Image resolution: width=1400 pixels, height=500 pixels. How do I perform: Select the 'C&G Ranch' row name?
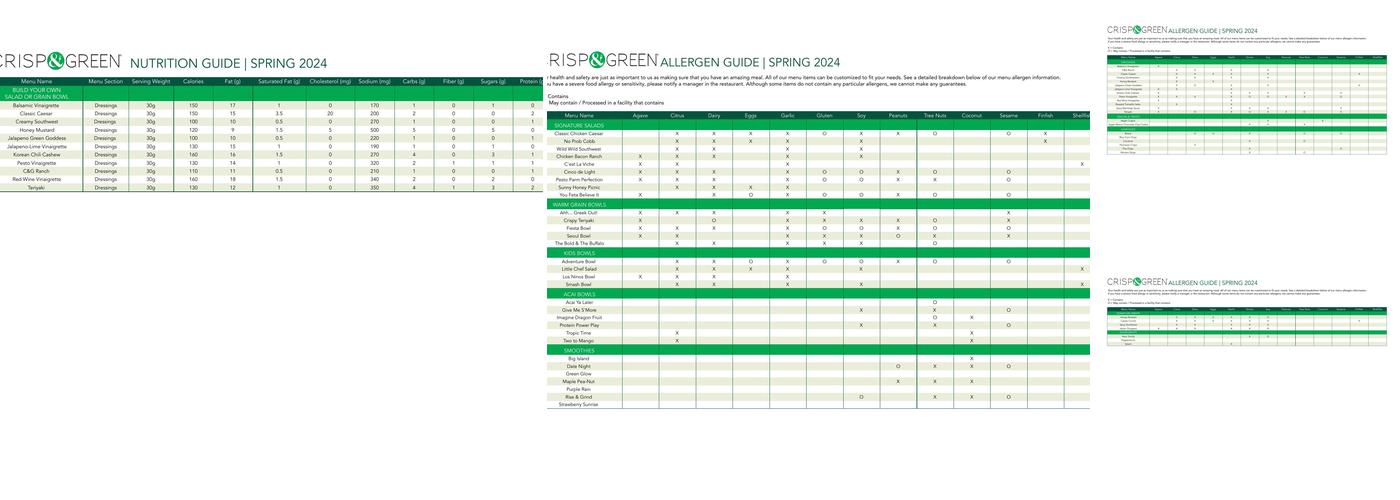[36, 171]
